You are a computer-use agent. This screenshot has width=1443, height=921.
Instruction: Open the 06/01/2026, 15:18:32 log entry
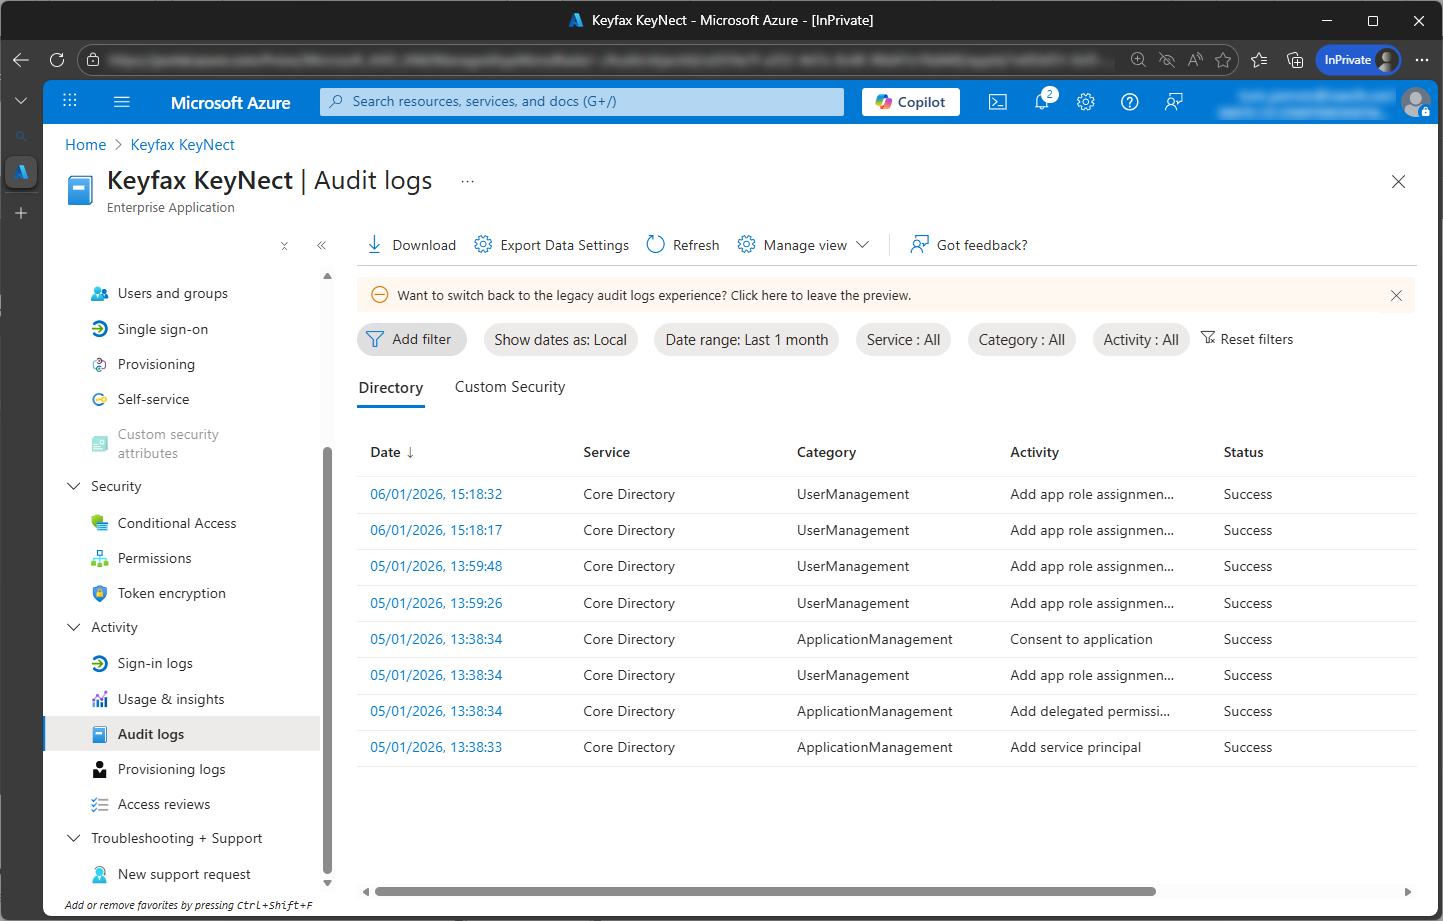click(x=436, y=494)
